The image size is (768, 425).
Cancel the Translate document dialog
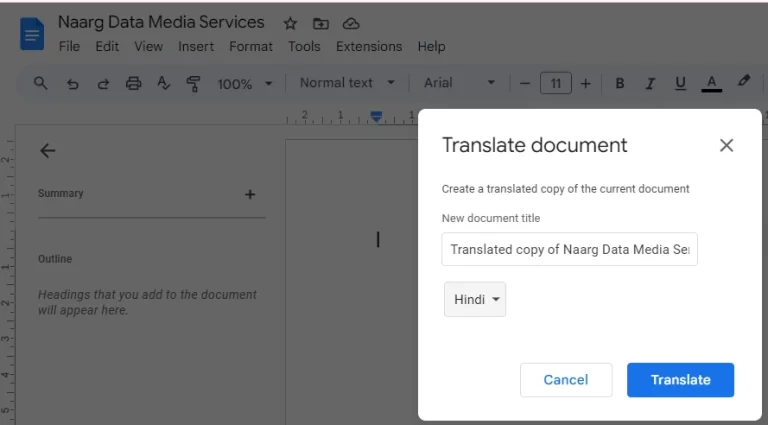click(x=565, y=380)
